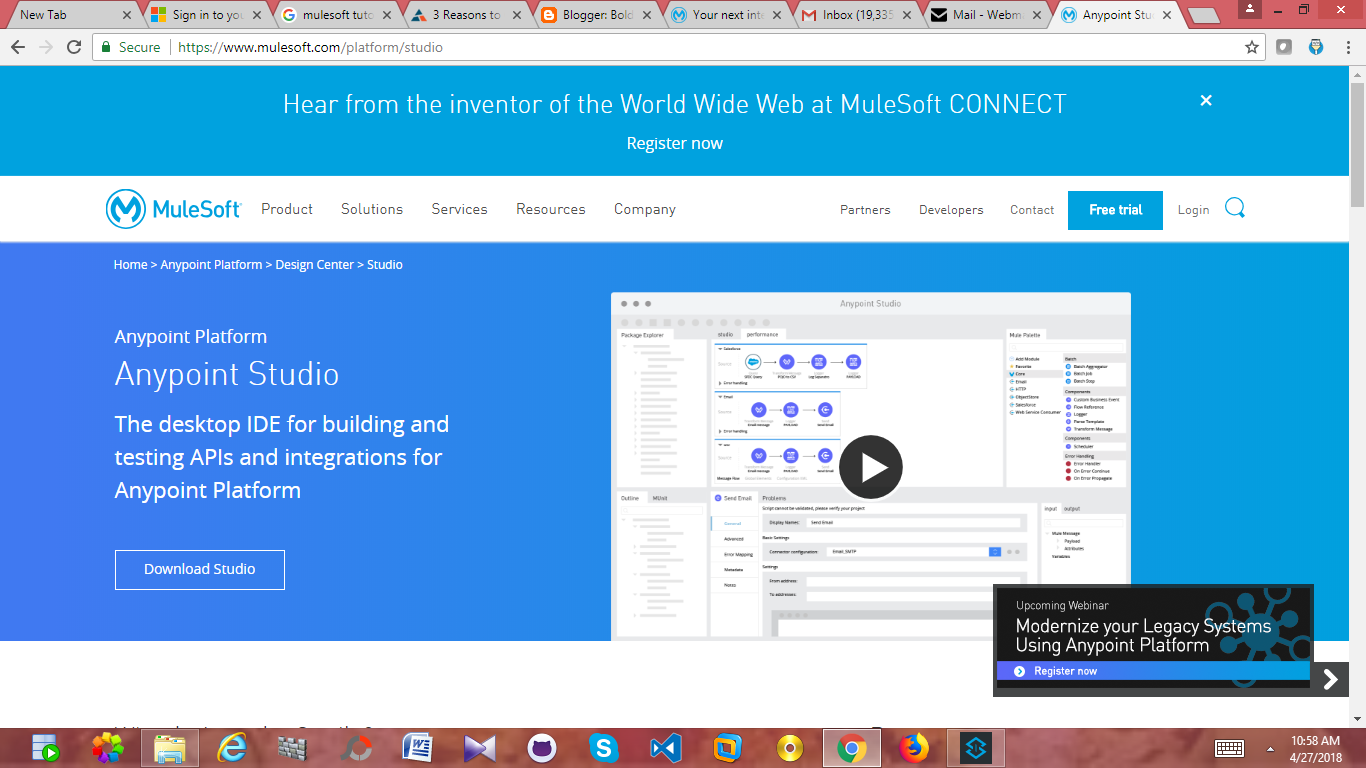Open the site search magnifier icon

point(1235,208)
